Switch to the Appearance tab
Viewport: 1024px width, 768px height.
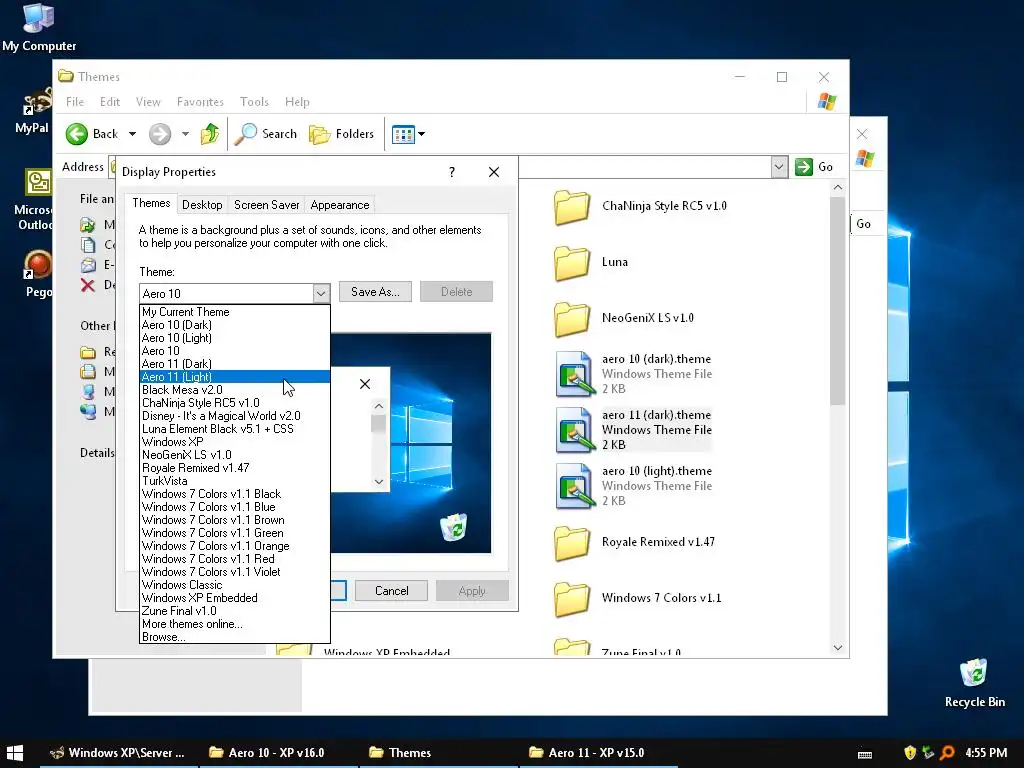[x=340, y=205]
